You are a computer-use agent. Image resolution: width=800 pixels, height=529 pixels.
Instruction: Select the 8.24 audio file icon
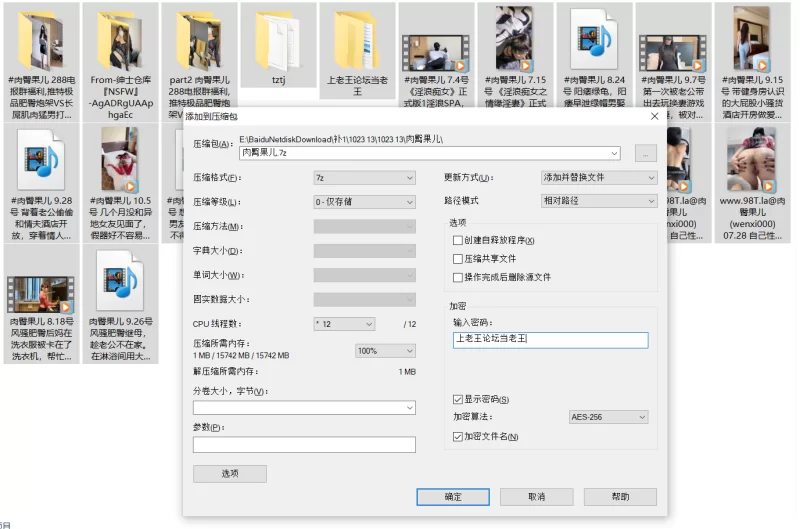(x=594, y=38)
